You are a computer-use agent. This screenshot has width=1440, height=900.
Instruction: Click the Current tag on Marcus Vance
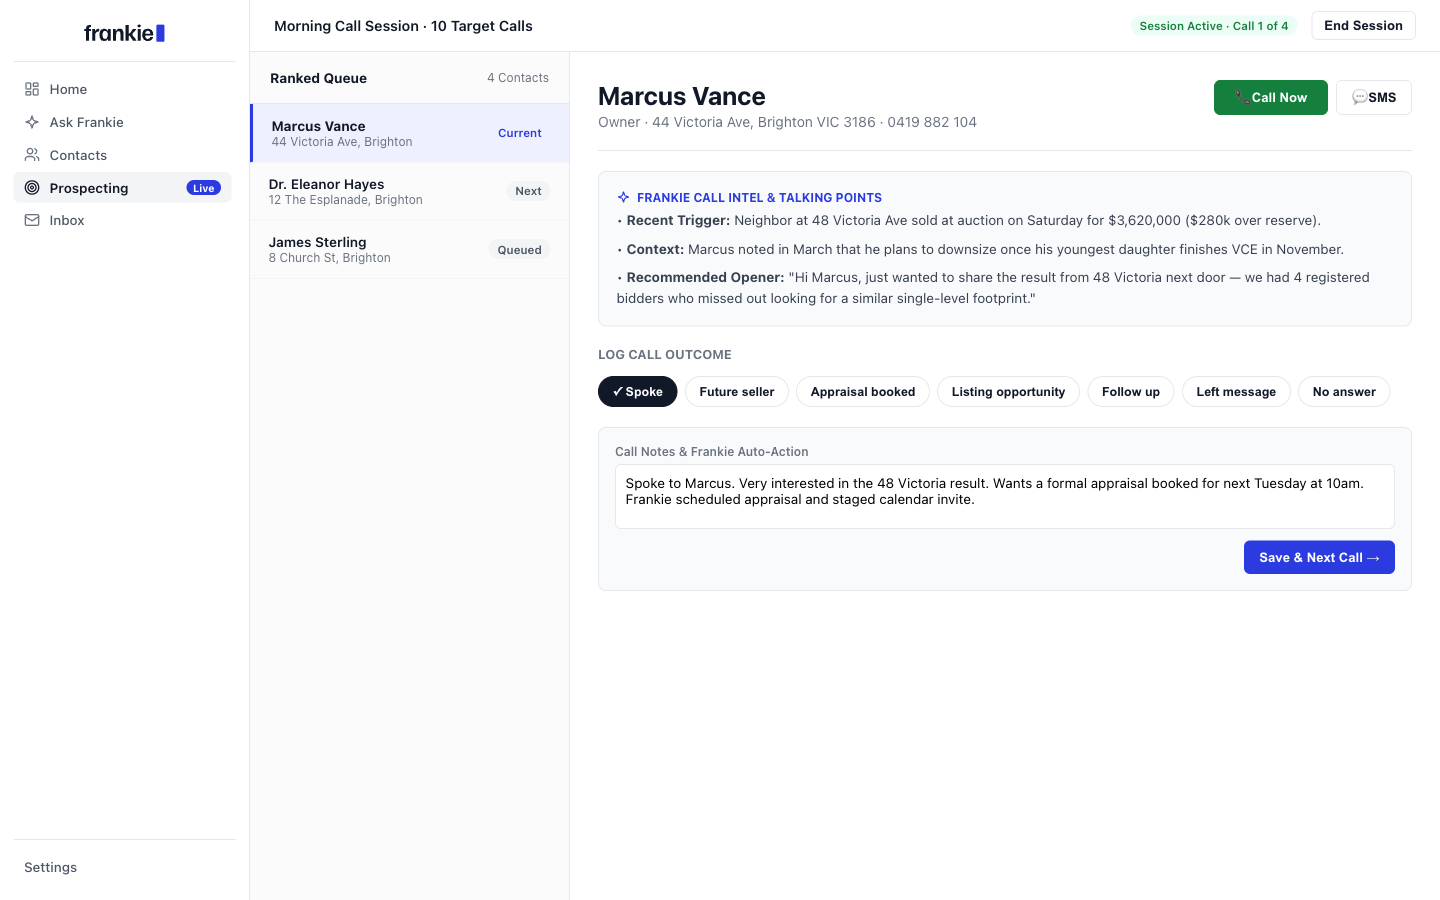point(520,133)
